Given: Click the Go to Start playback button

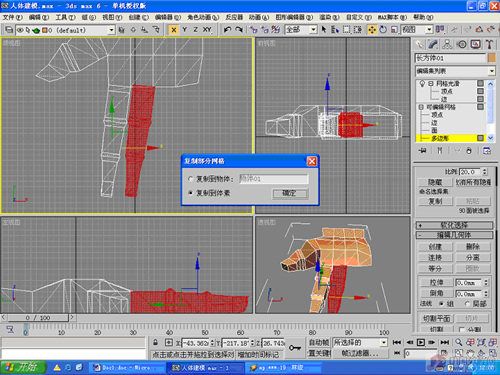Looking at the screenshot, I should tap(397, 342).
